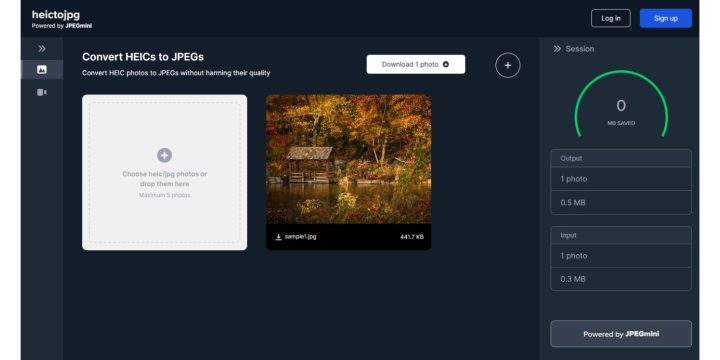Screen dimensions: 720x360
Task: Click Powered by JPEGmini under logo
Action: coord(62,26)
